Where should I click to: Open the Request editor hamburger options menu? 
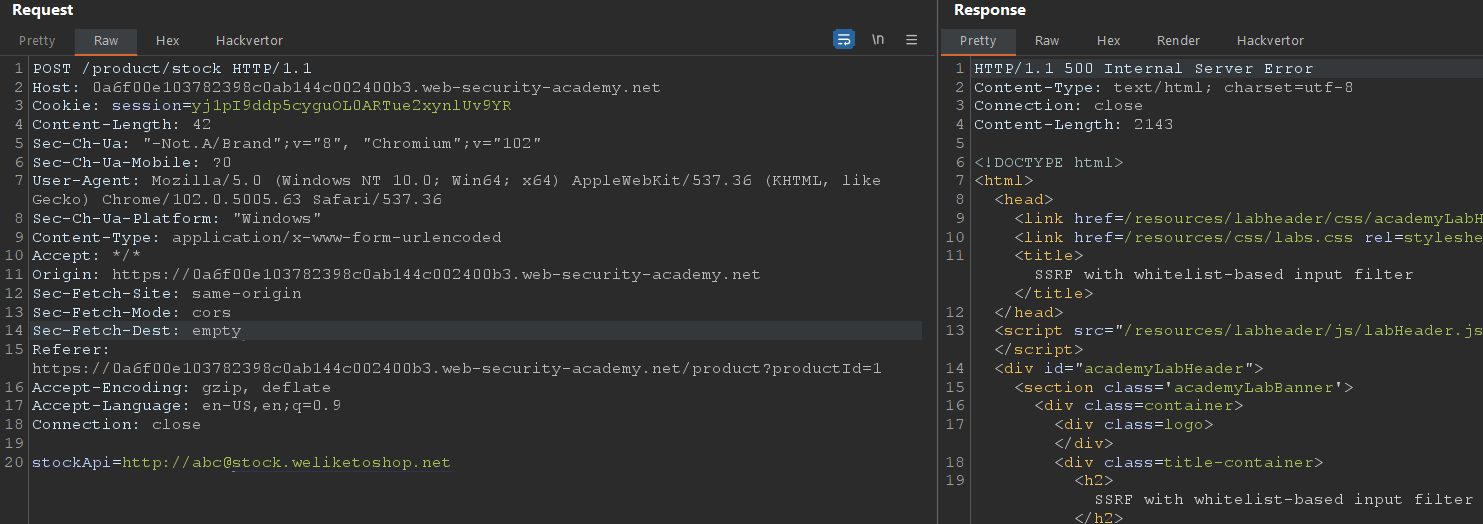click(912, 40)
